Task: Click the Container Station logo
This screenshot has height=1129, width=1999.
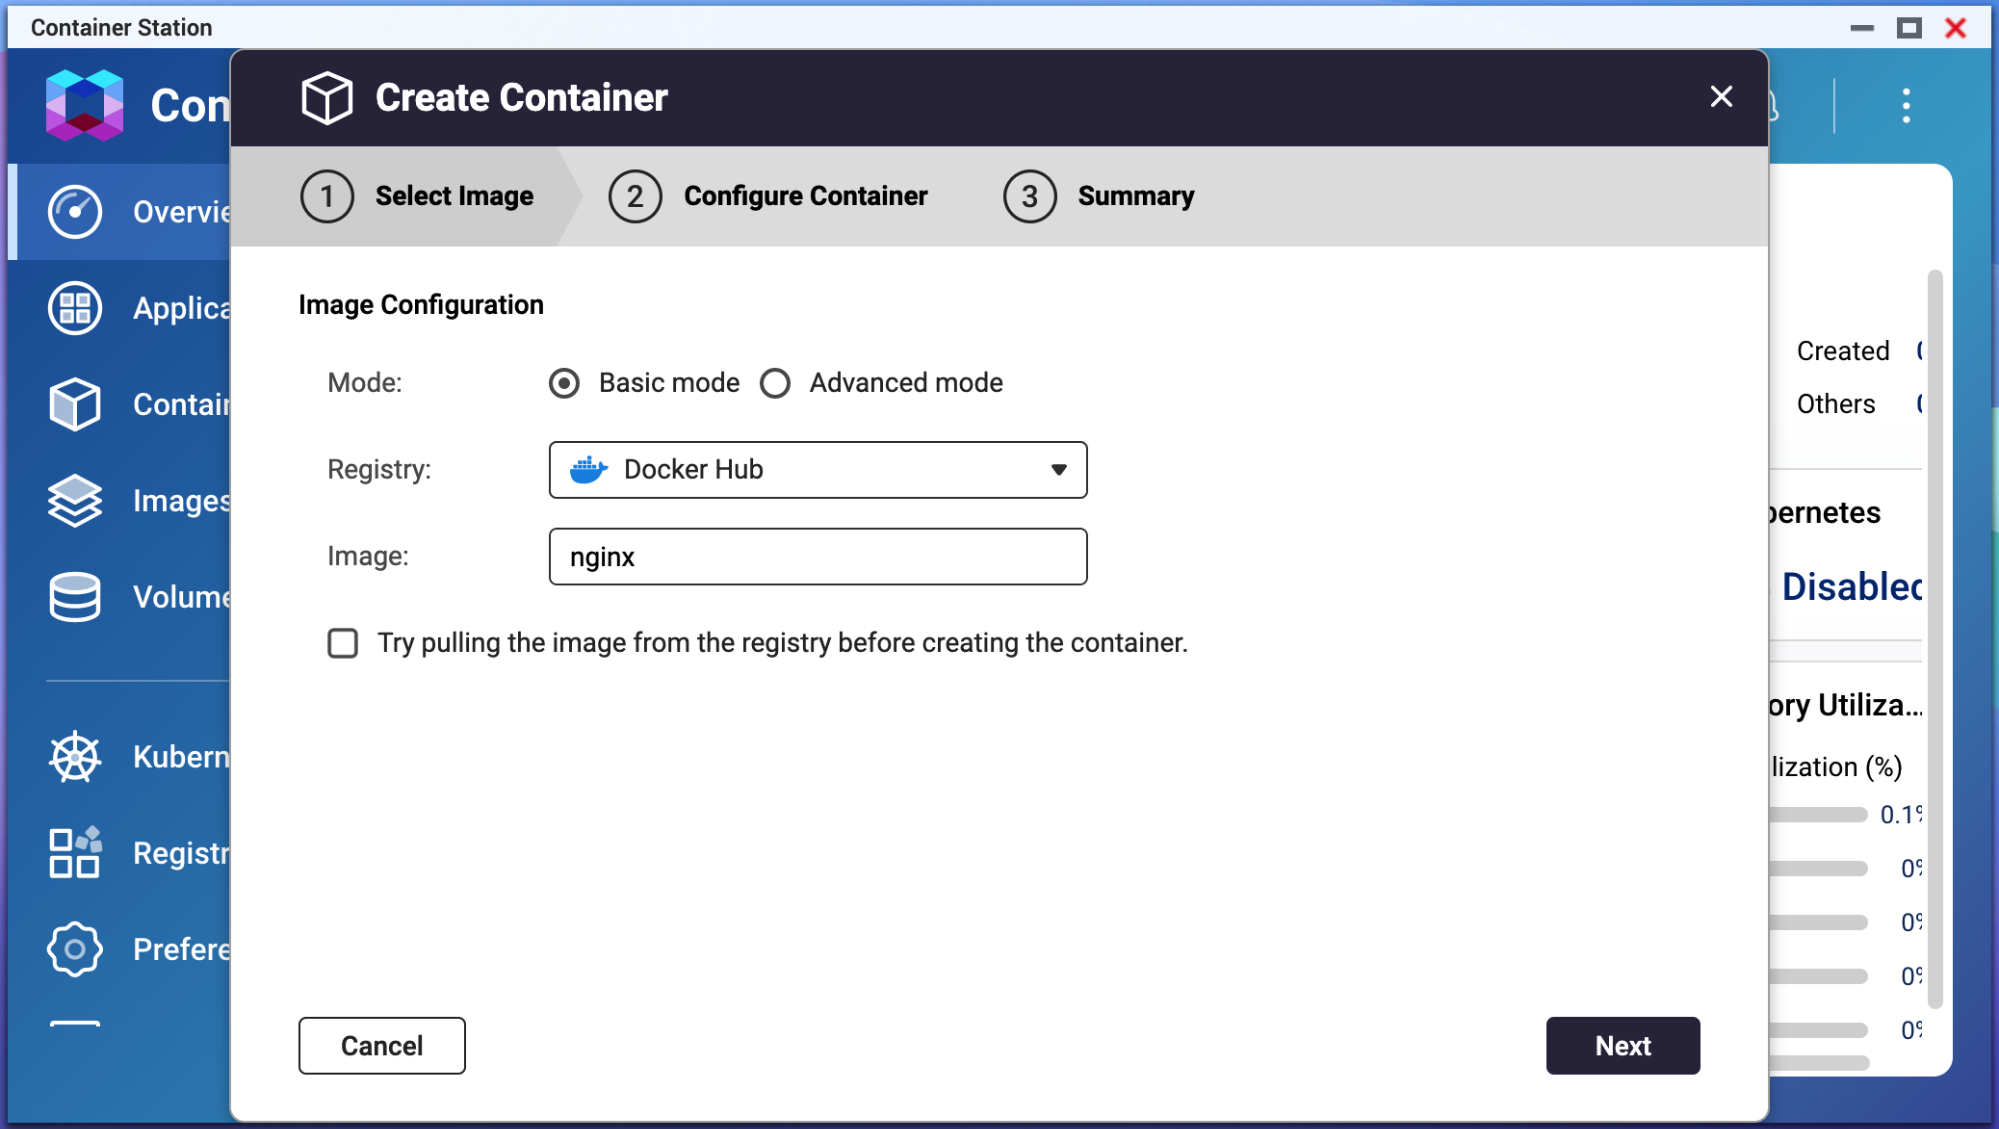Action: click(x=85, y=105)
